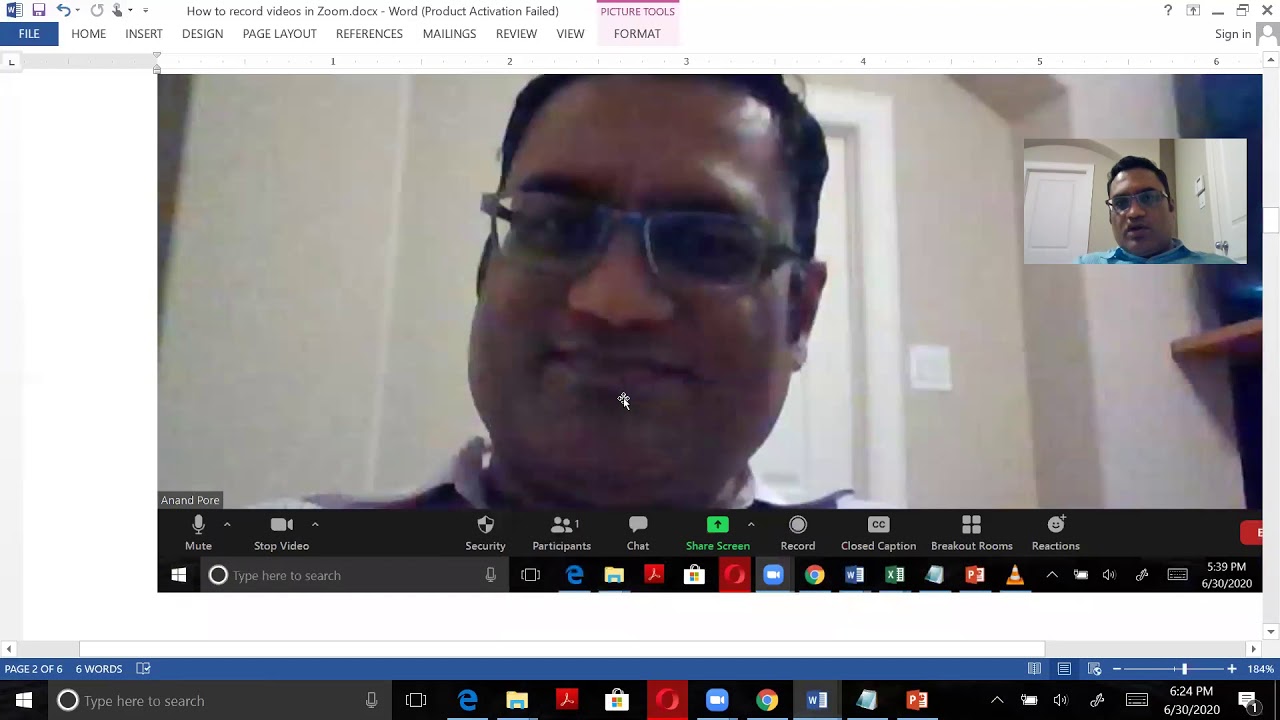The image size is (1280, 720).
Task: Select the embedded Zoom meeting picture
Action: point(709,333)
